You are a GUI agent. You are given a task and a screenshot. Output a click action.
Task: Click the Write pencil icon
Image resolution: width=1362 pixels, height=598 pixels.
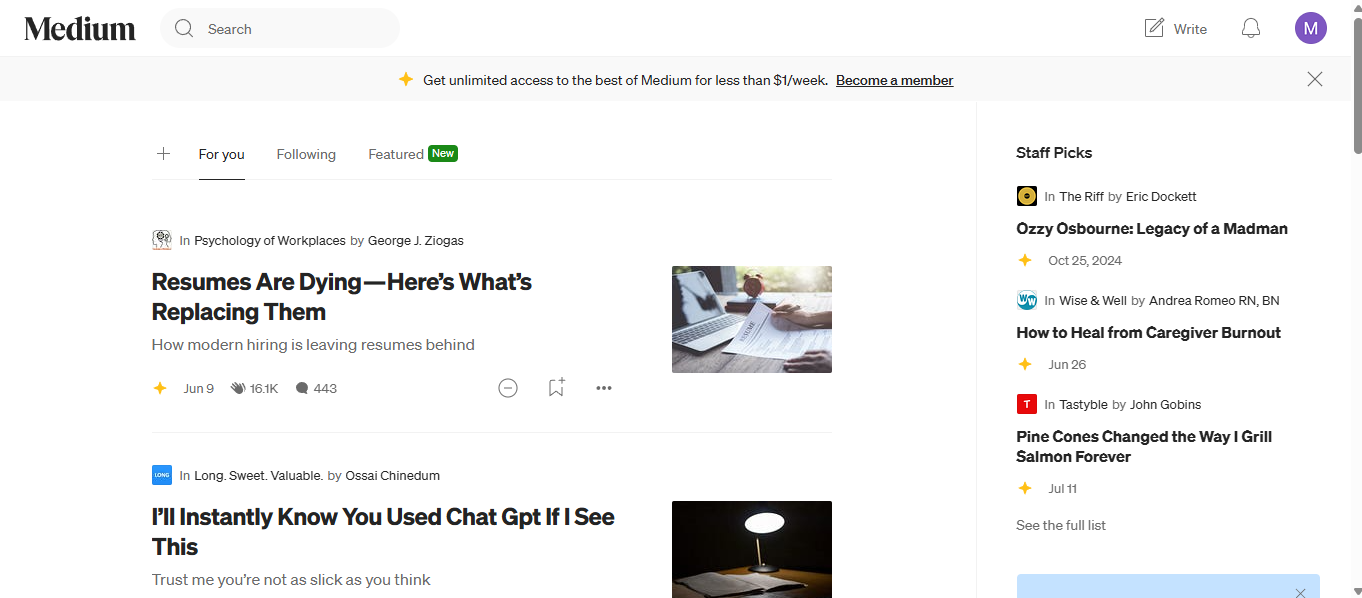coord(1154,28)
